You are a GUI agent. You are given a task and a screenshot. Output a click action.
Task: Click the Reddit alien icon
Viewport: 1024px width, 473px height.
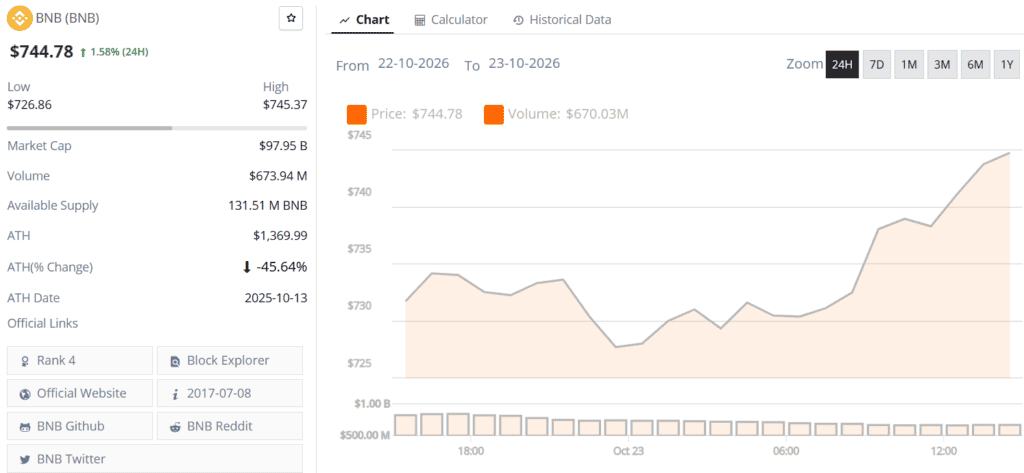tap(175, 427)
